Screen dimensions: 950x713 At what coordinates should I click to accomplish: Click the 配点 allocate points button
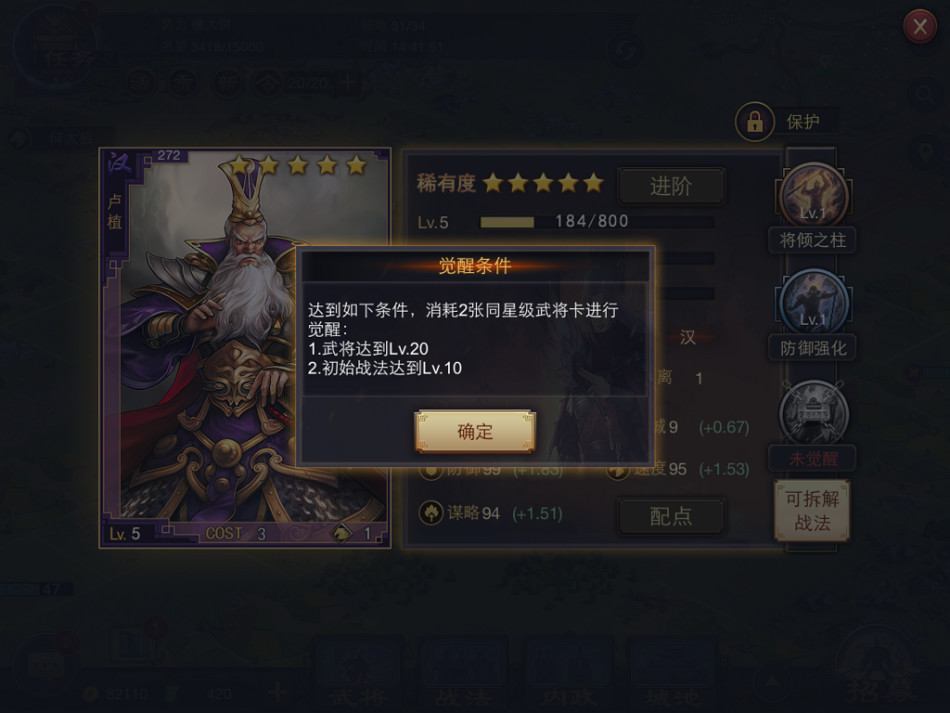(671, 516)
